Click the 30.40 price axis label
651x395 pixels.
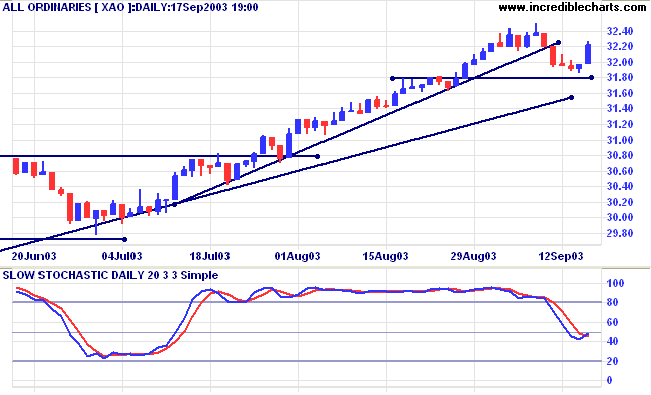click(x=620, y=186)
